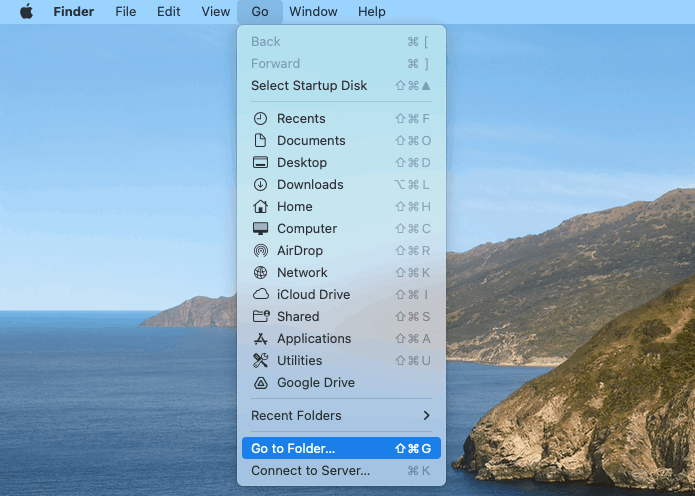695x496 pixels.
Task: Open the File menu
Action: (125, 12)
